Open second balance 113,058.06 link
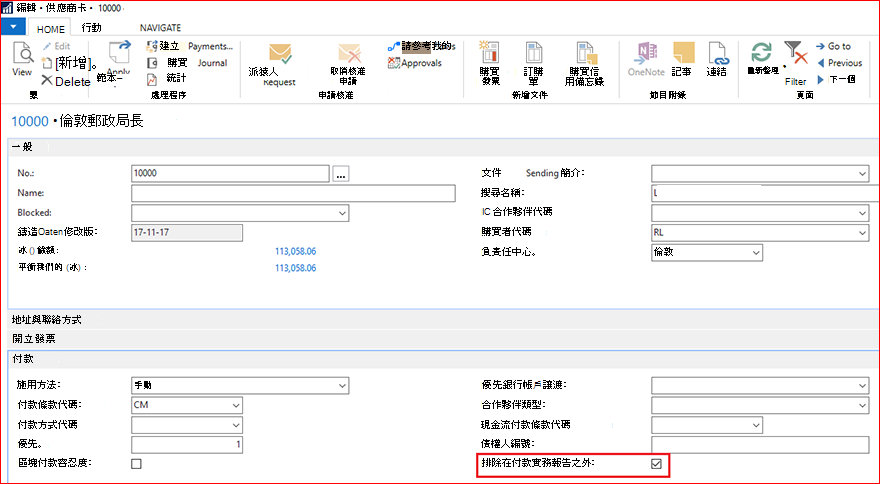This screenshot has height=484, width=880. [295, 268]
